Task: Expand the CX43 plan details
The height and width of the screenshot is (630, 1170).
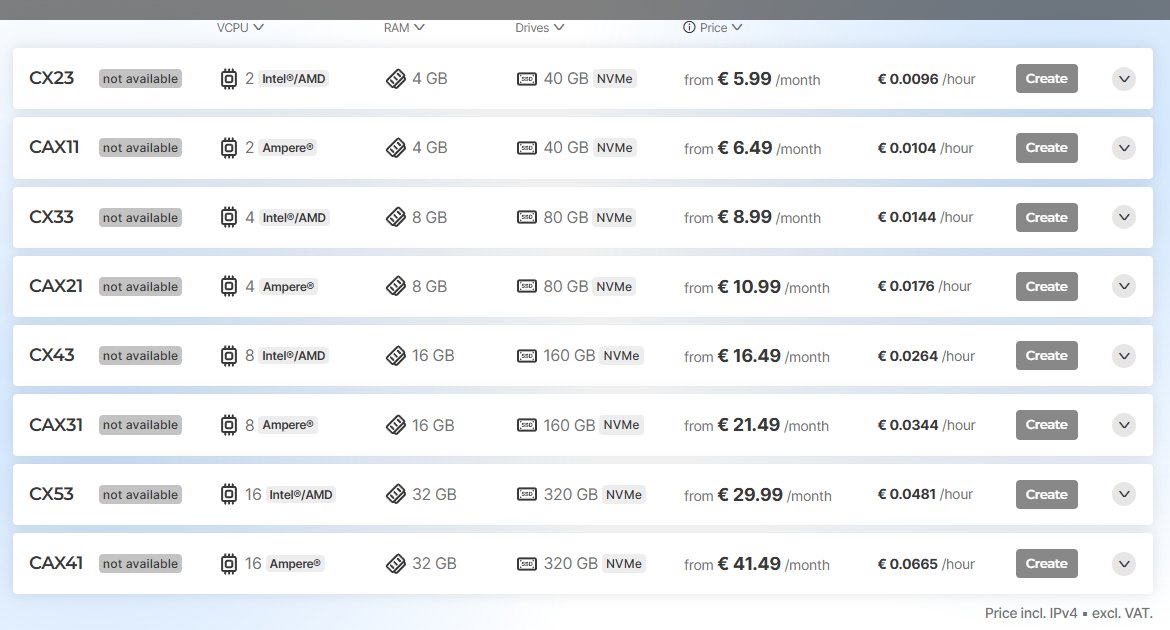Action: (x=1124, y=355)
